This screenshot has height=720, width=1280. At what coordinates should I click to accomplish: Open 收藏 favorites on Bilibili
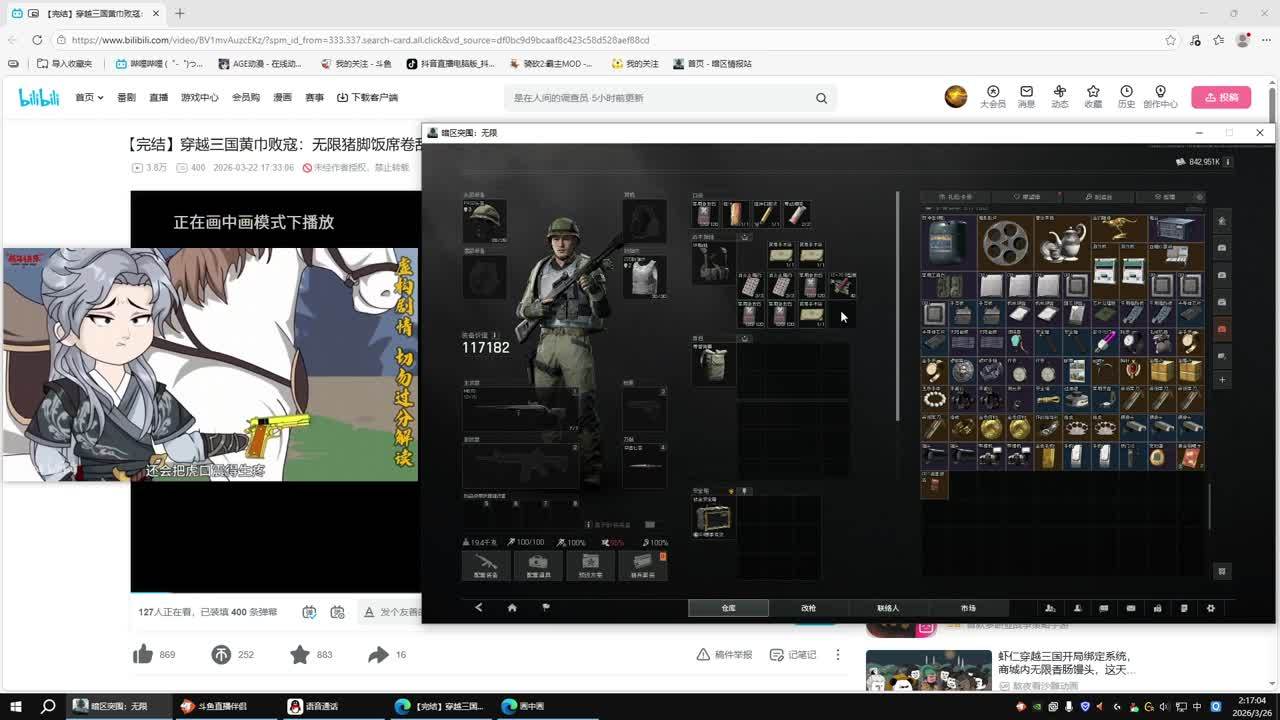coord(1093,96)
